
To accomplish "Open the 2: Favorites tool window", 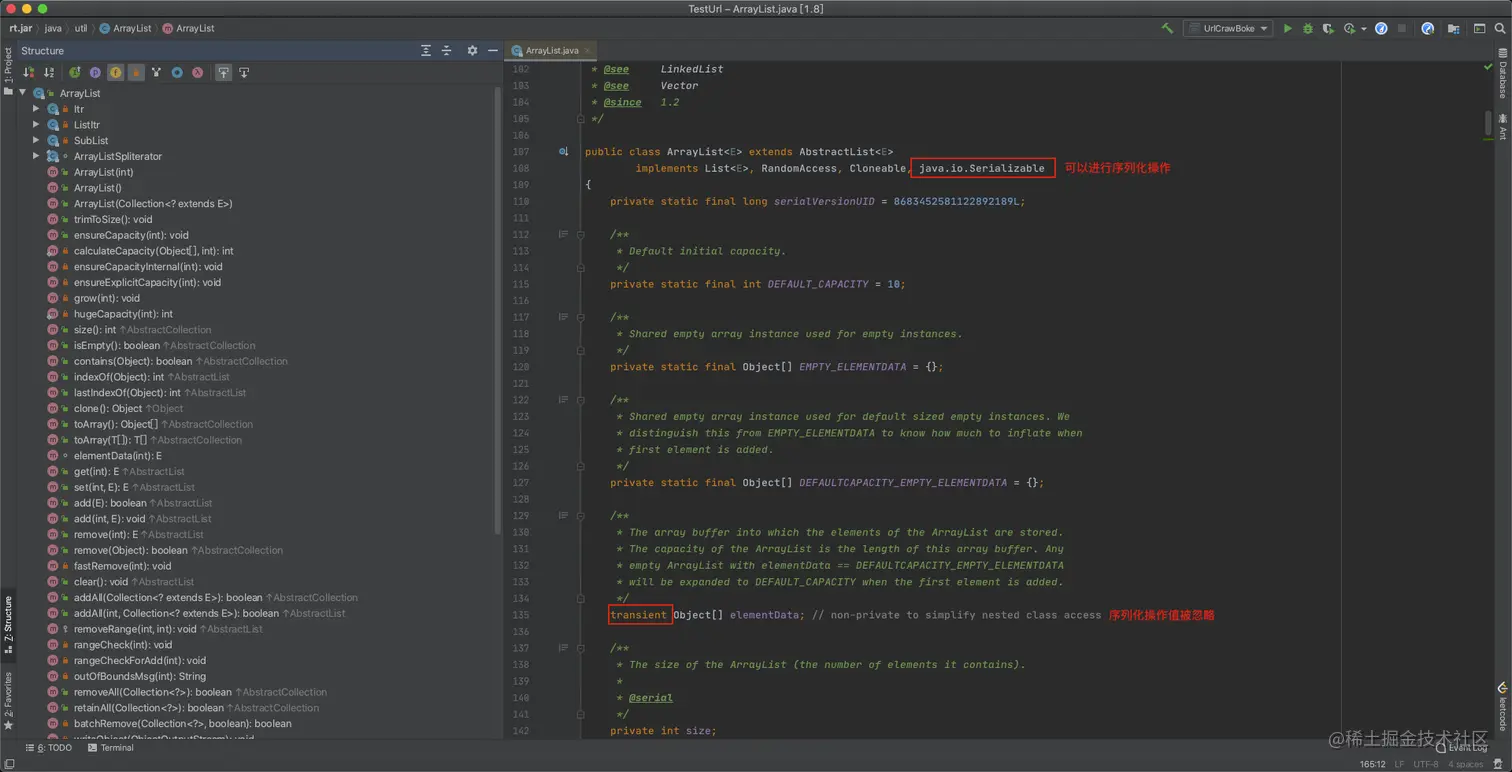I will [x=8, y=700].
